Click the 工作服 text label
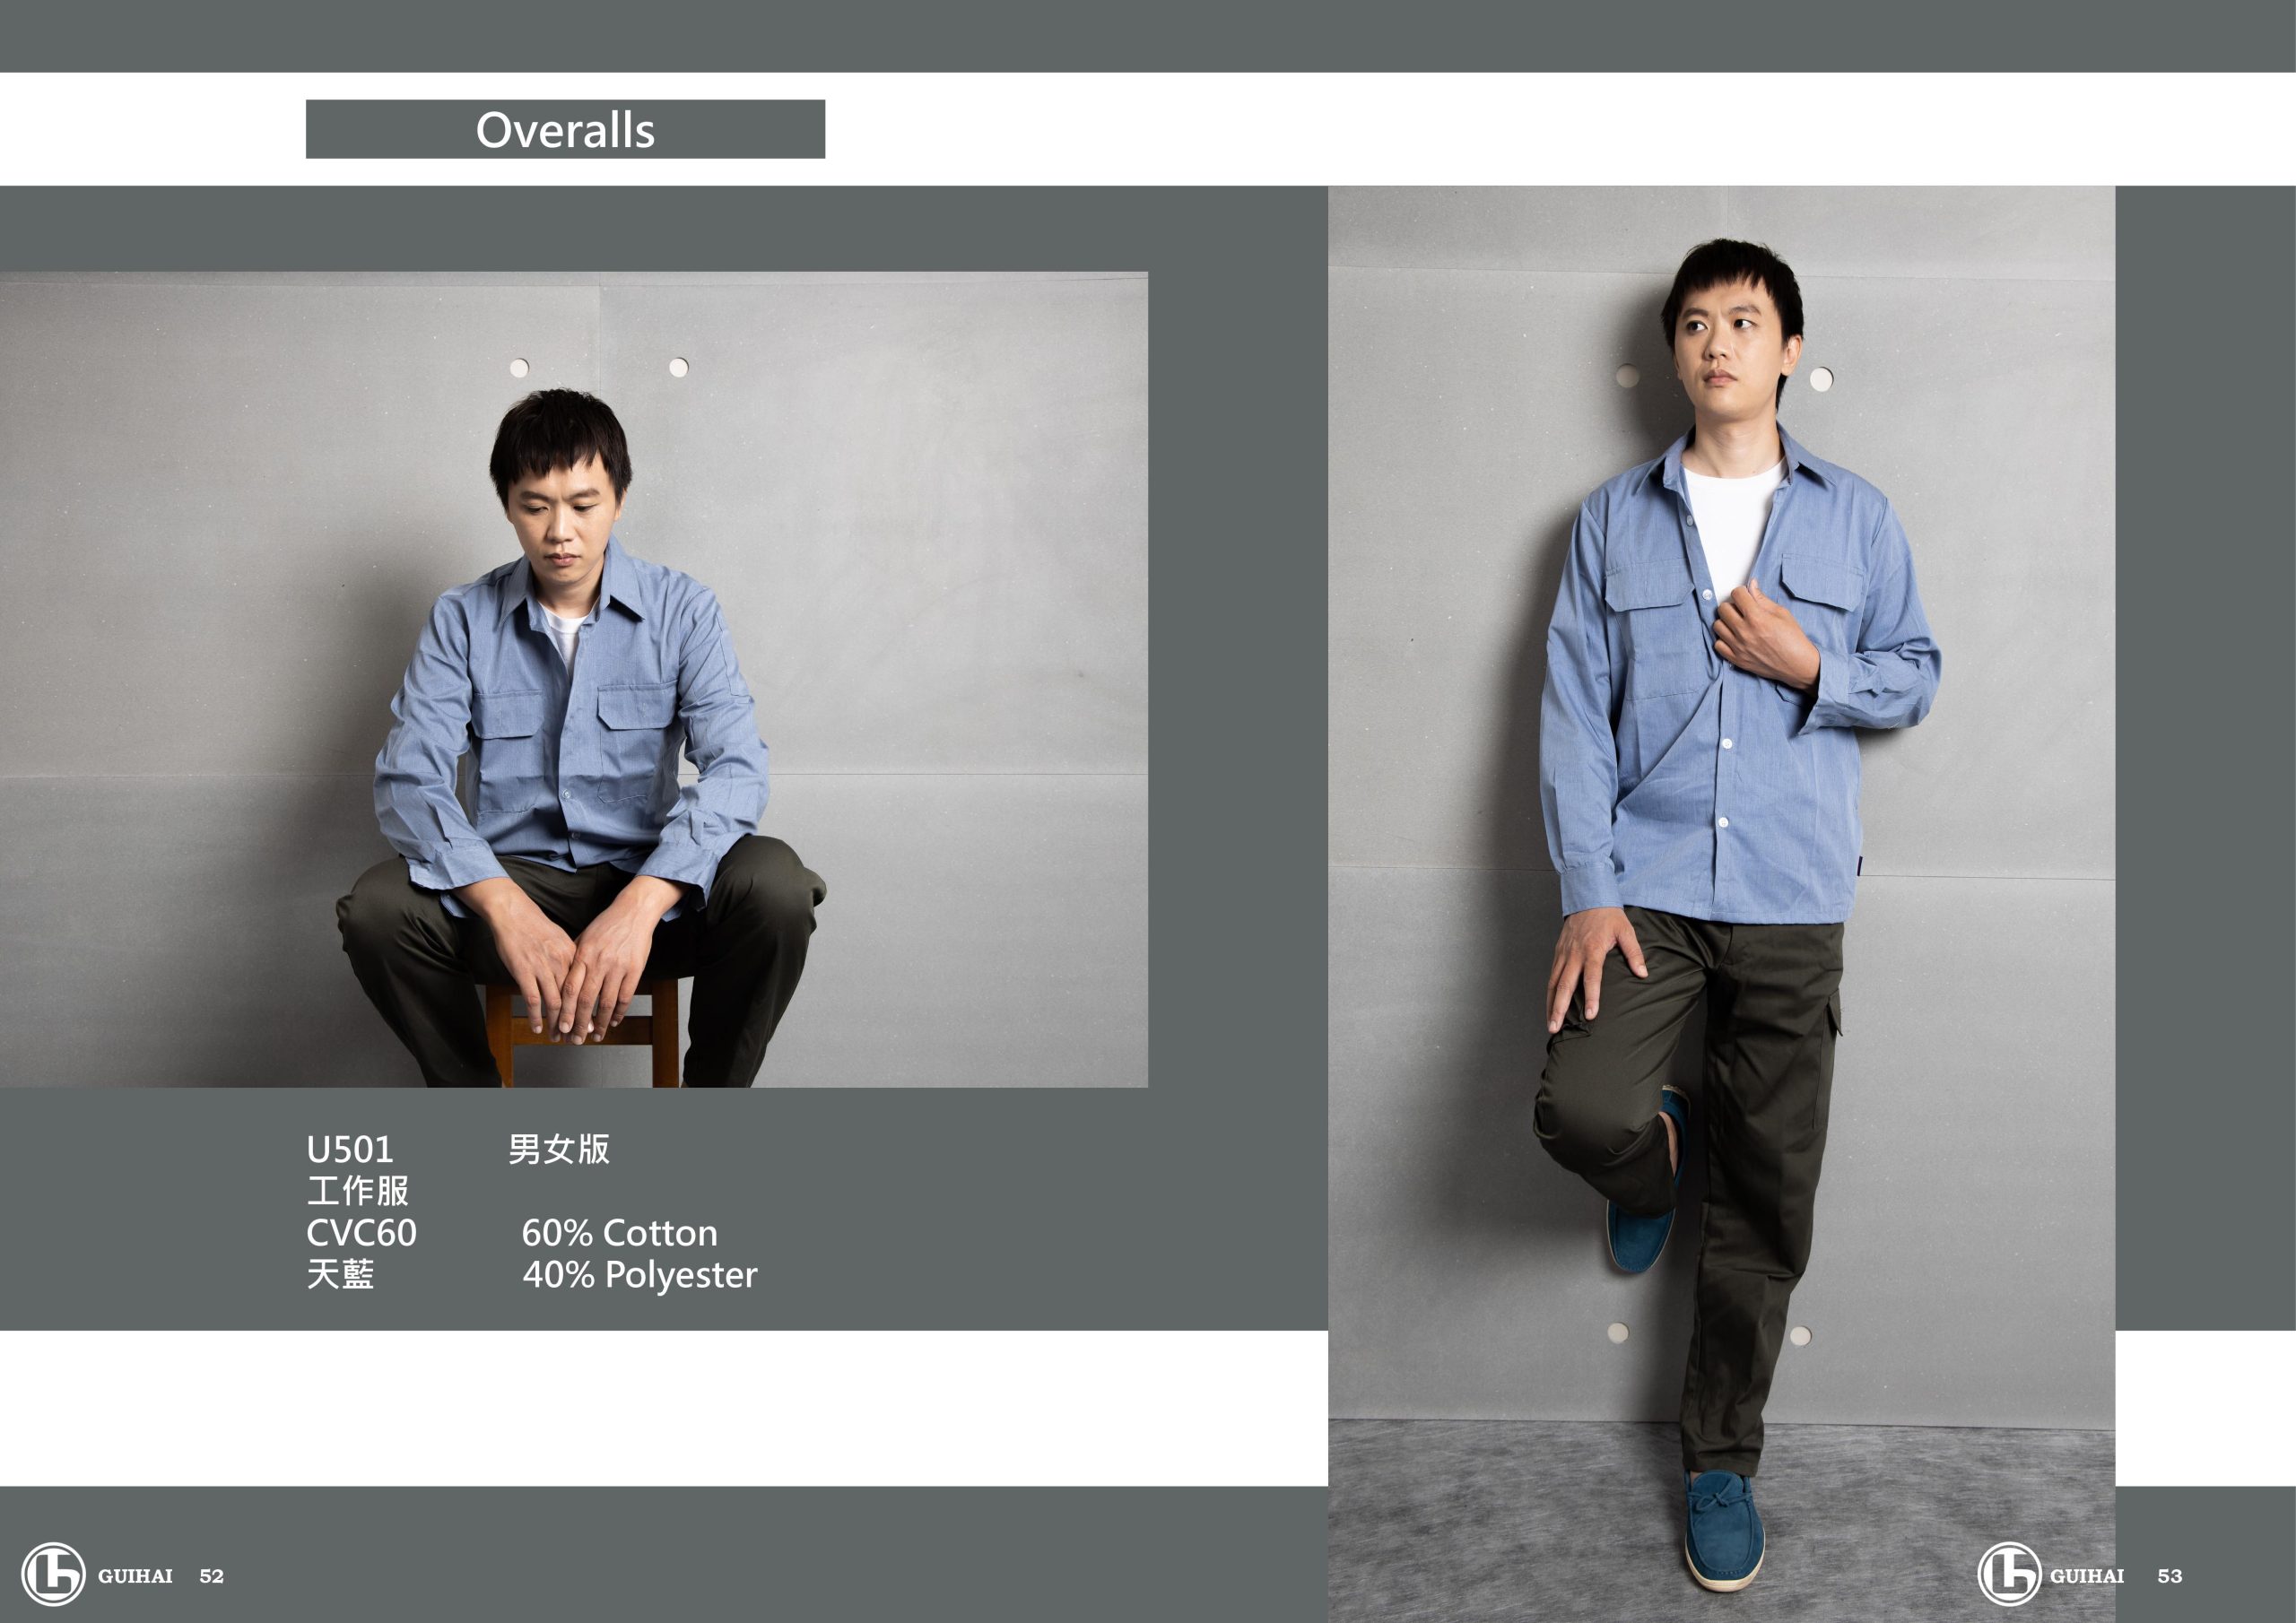Viewport: 2296px width, 1623px height. 357,1191
